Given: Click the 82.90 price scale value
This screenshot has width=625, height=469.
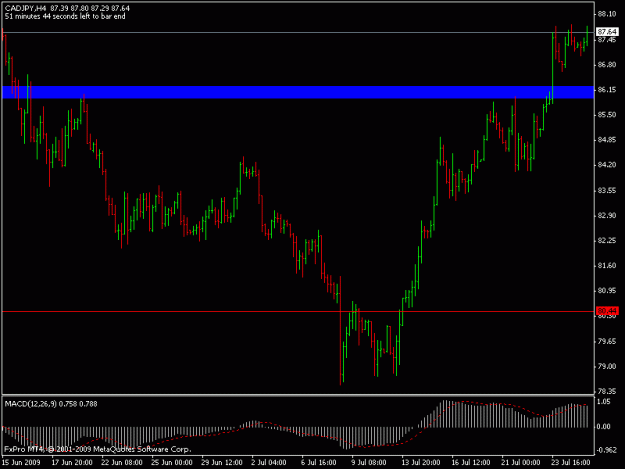Looking at the screenshot, I should click(x=607, y=216).
